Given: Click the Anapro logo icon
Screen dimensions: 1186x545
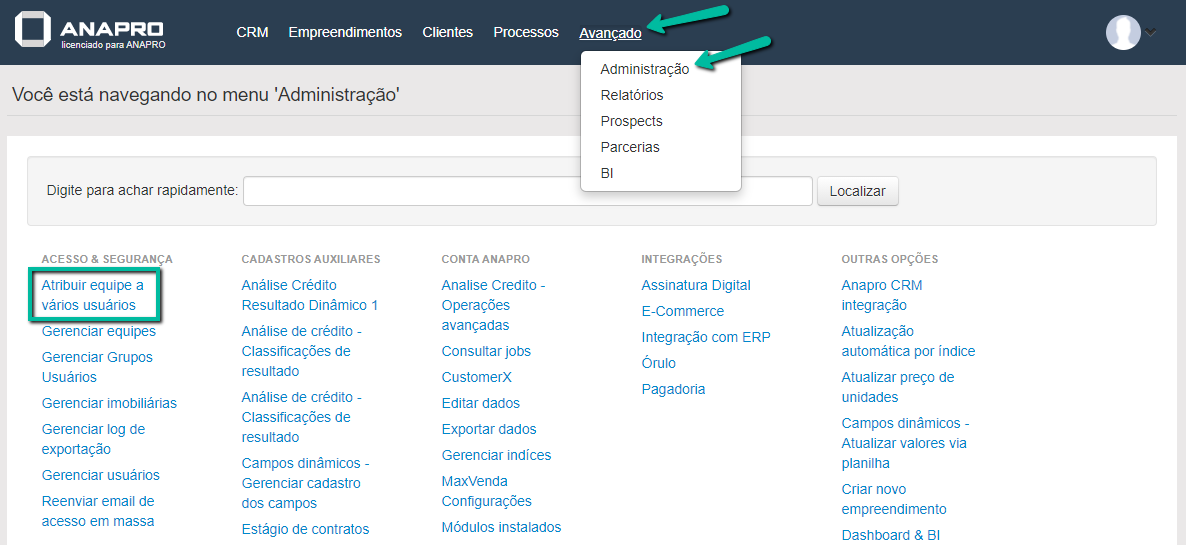Looking at the screenshot, I should [33, 31].
